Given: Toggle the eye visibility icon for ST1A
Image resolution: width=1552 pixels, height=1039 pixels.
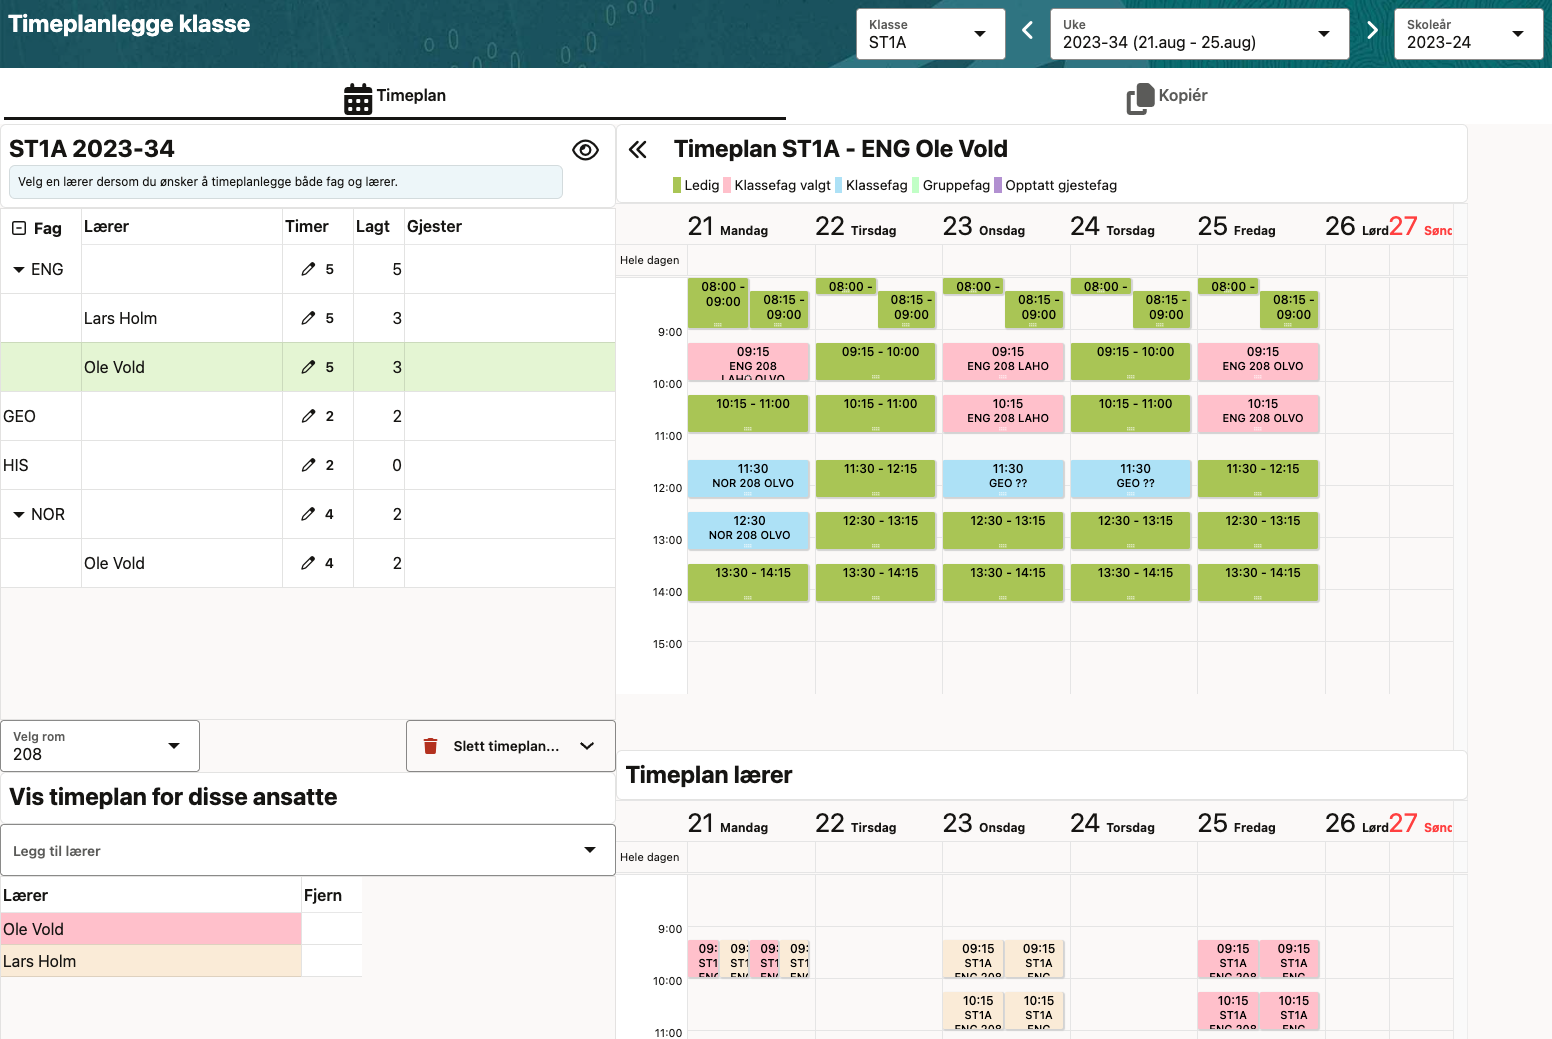Looking at the screenshot, I should coord(585,150).
